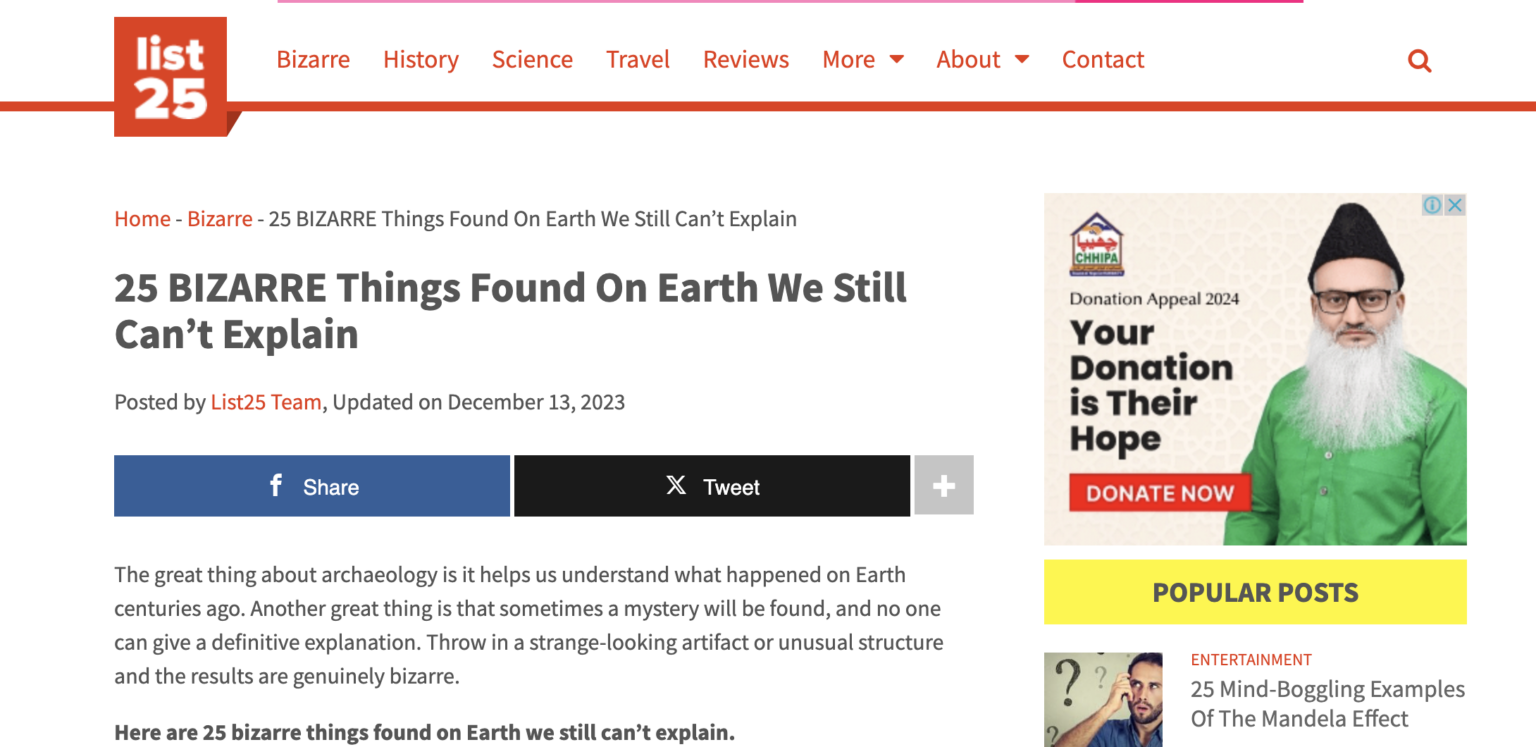The image size is (1536, 747).
Task: Visit the History section
Action: (420, 59)
